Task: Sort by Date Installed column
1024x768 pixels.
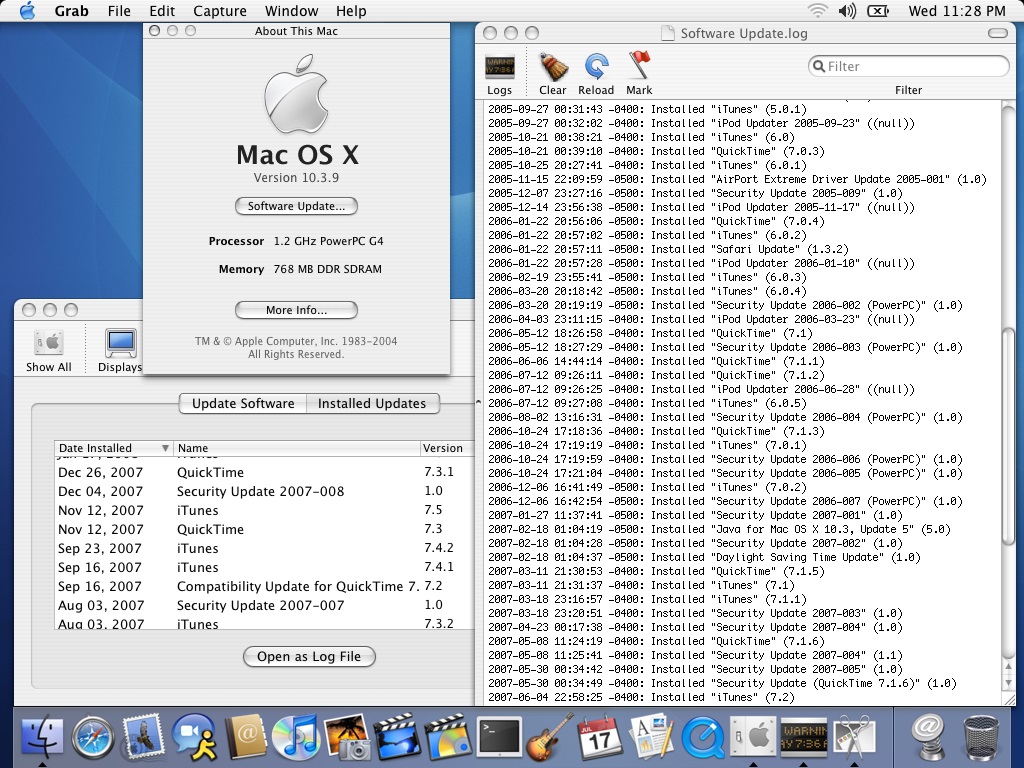Action: click(114, 448)
